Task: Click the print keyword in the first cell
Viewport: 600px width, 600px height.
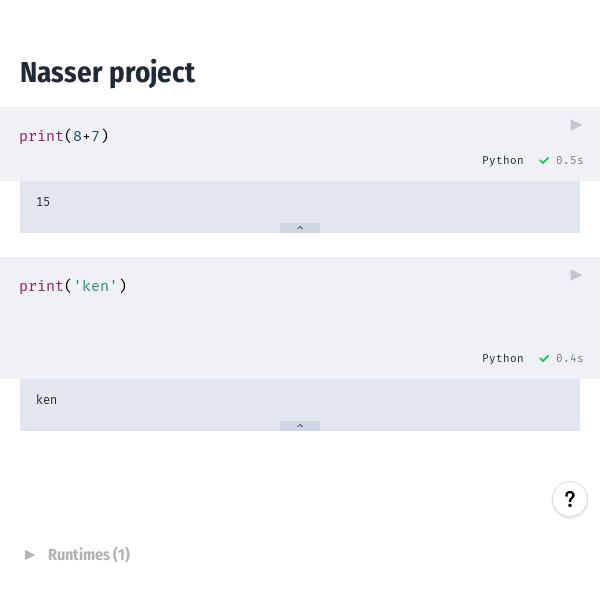Action: tap(41, 136)
